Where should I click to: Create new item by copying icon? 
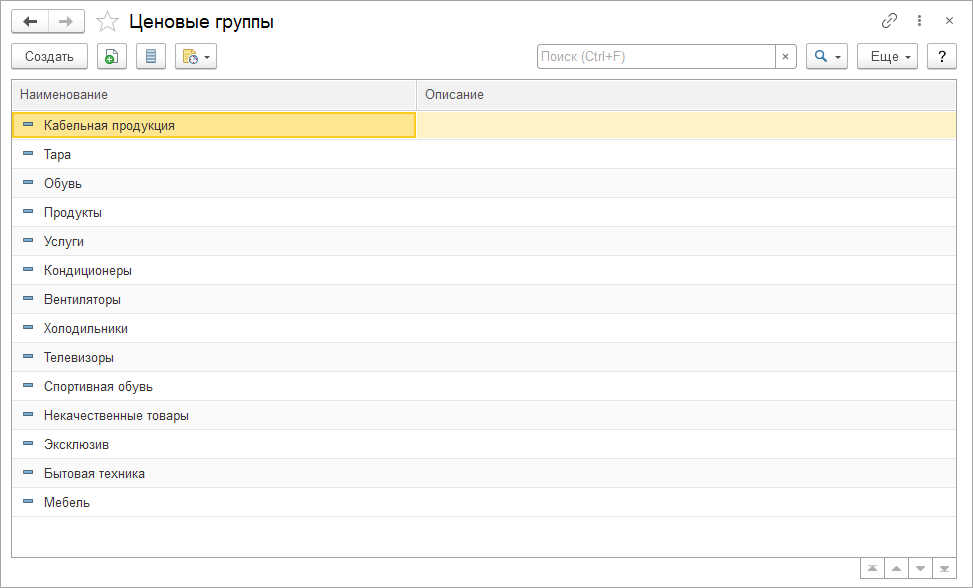(112, 57)
